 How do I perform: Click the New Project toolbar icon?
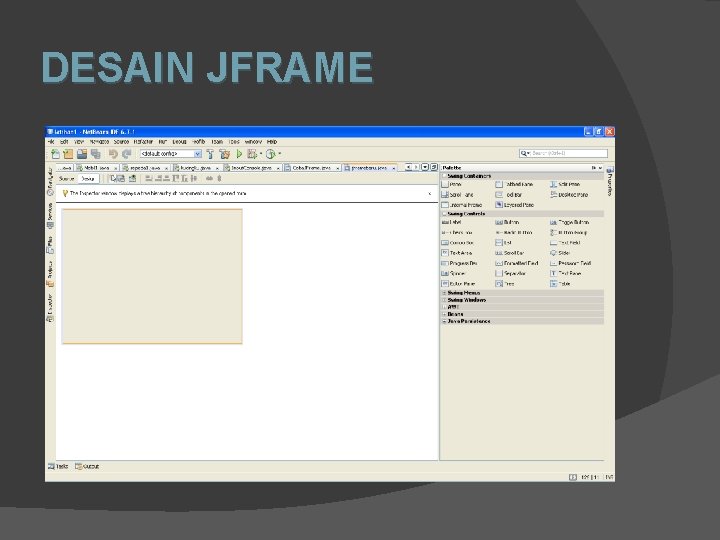coord(68,154)
